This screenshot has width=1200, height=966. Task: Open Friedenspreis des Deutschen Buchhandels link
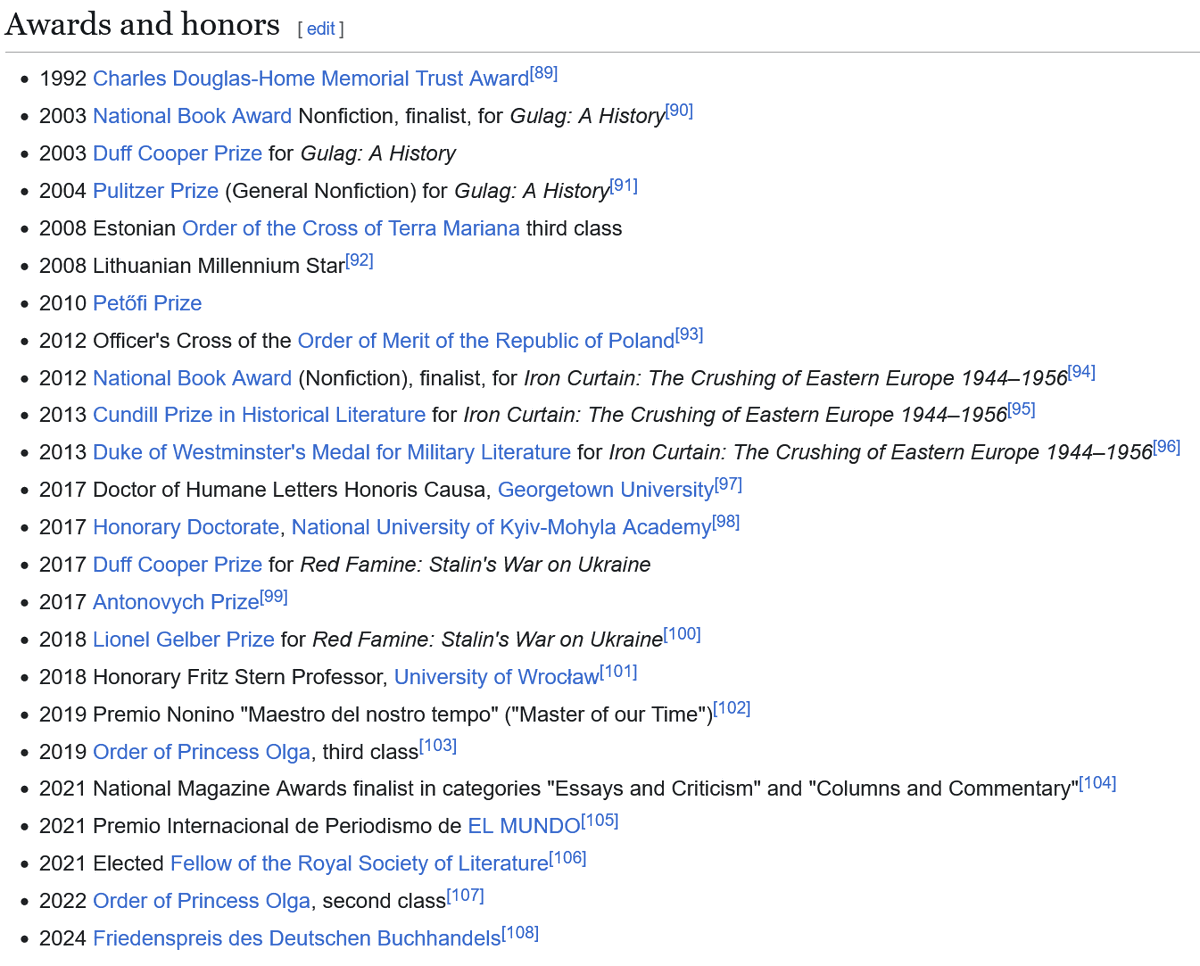point(297,938)
